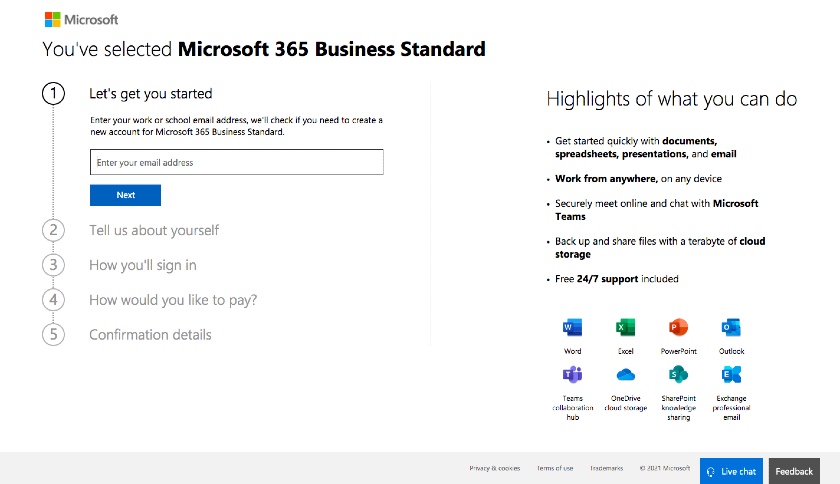Click the Exchange professional email icon
The height and width of the screenshot is (484, 840).
coord(731,374)
